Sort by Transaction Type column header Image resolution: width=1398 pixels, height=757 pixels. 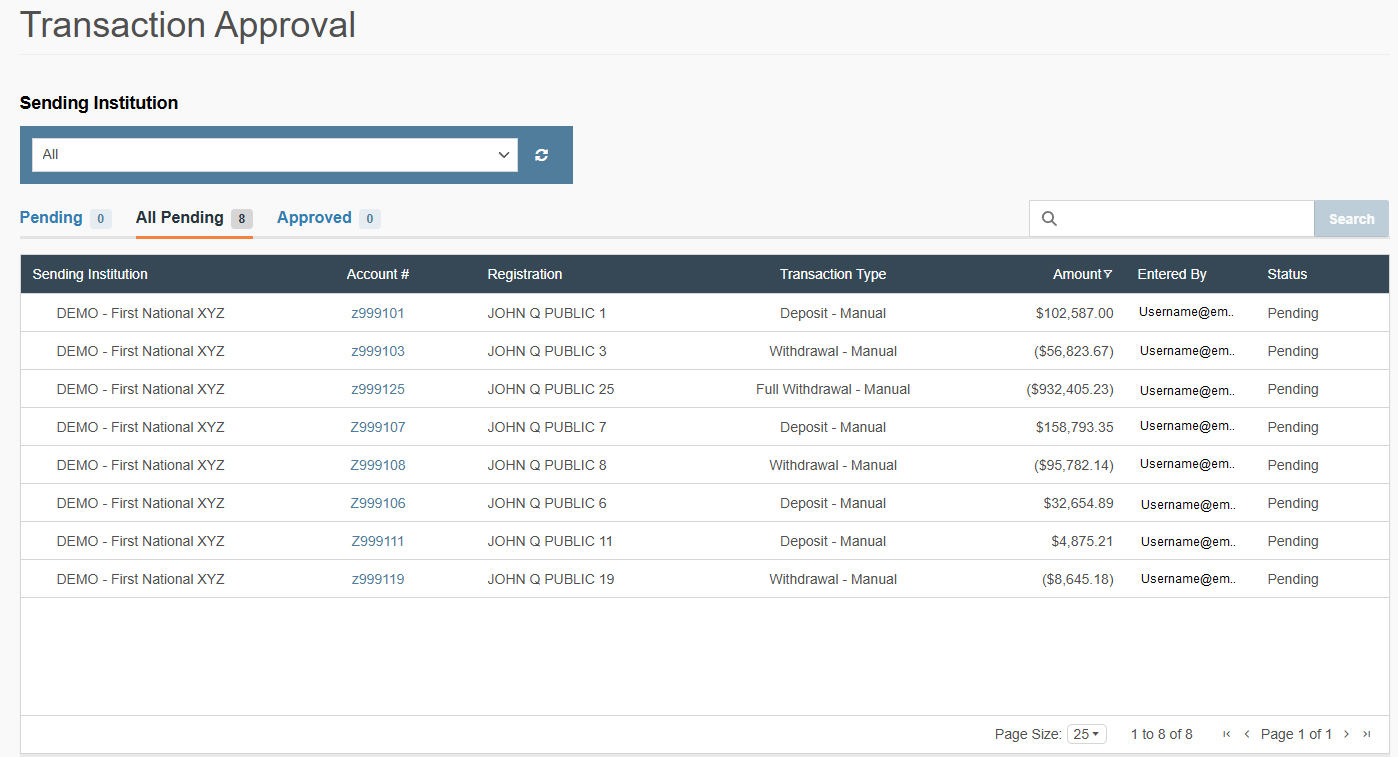833,274
